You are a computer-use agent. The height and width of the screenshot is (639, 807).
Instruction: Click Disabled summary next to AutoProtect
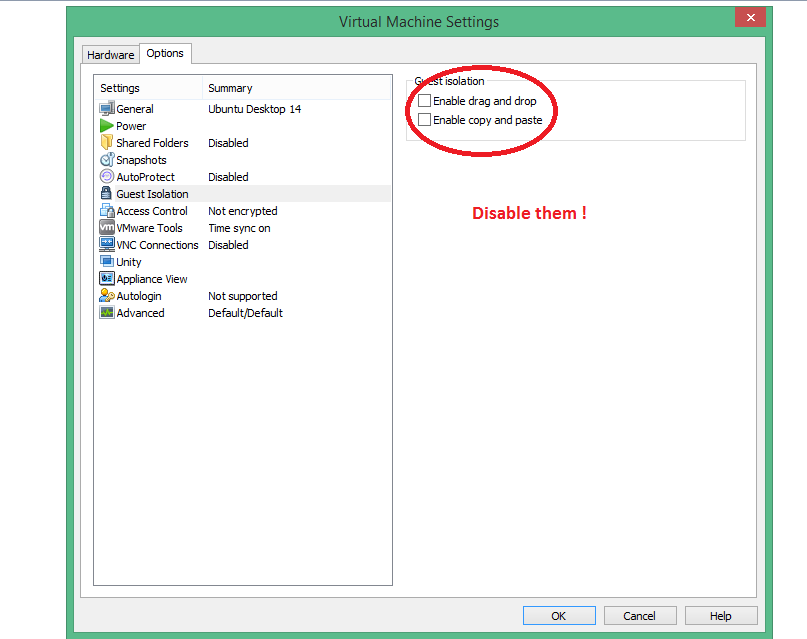point(229,177)
